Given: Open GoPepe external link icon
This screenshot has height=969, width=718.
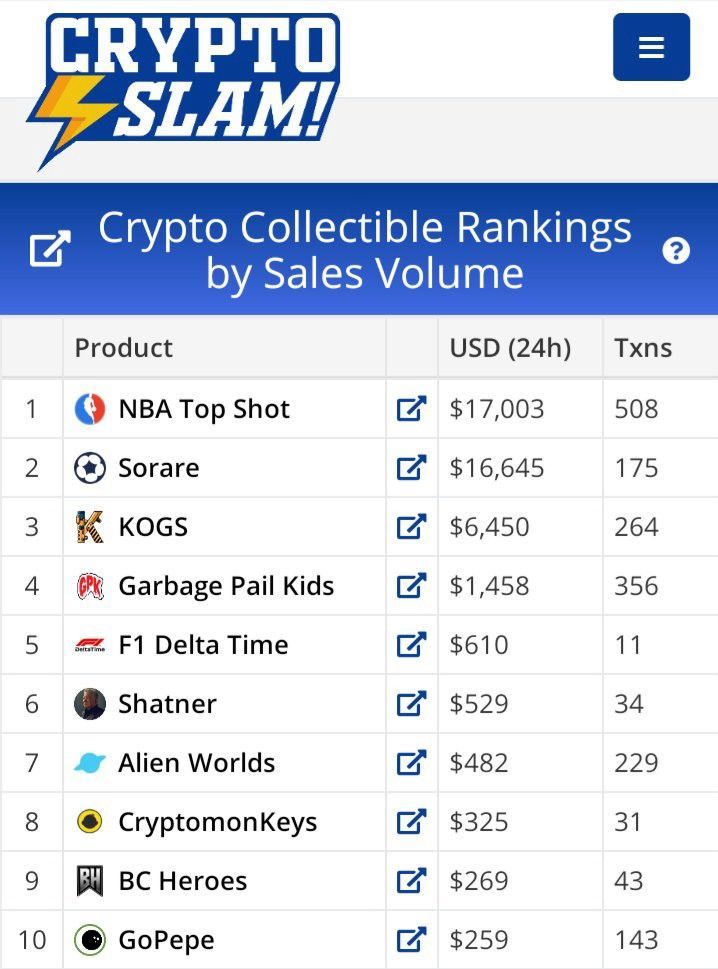Looking at the screenshot, I should tap(412, 940).
